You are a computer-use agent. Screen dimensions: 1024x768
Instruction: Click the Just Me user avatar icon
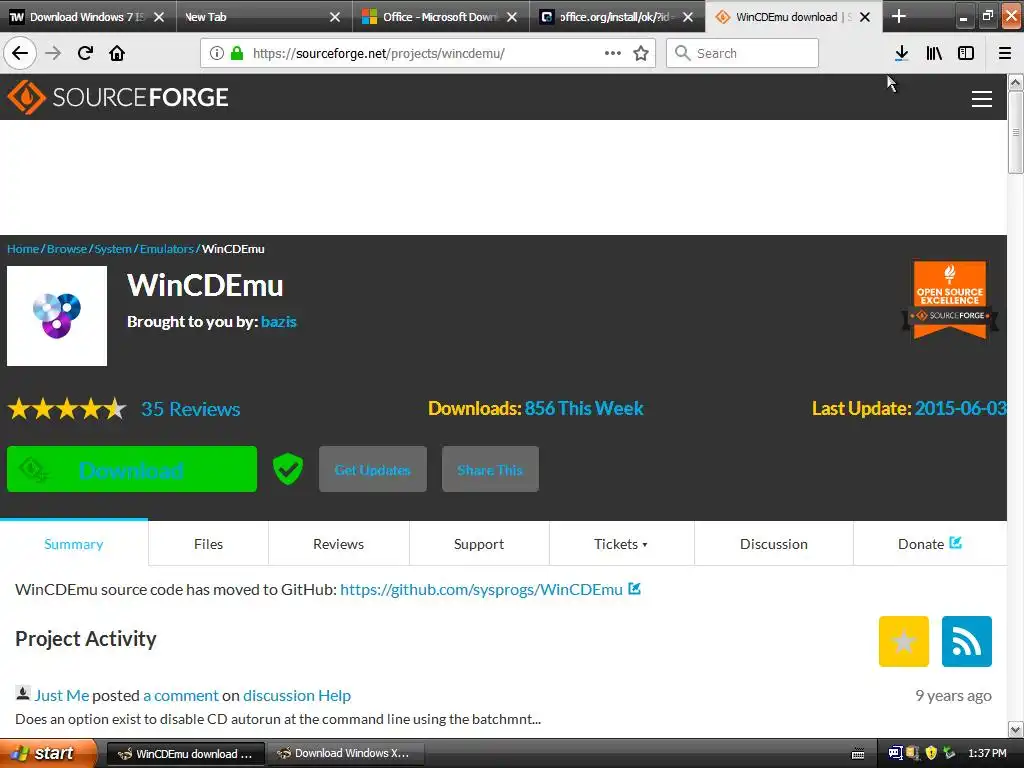(22, 693)
